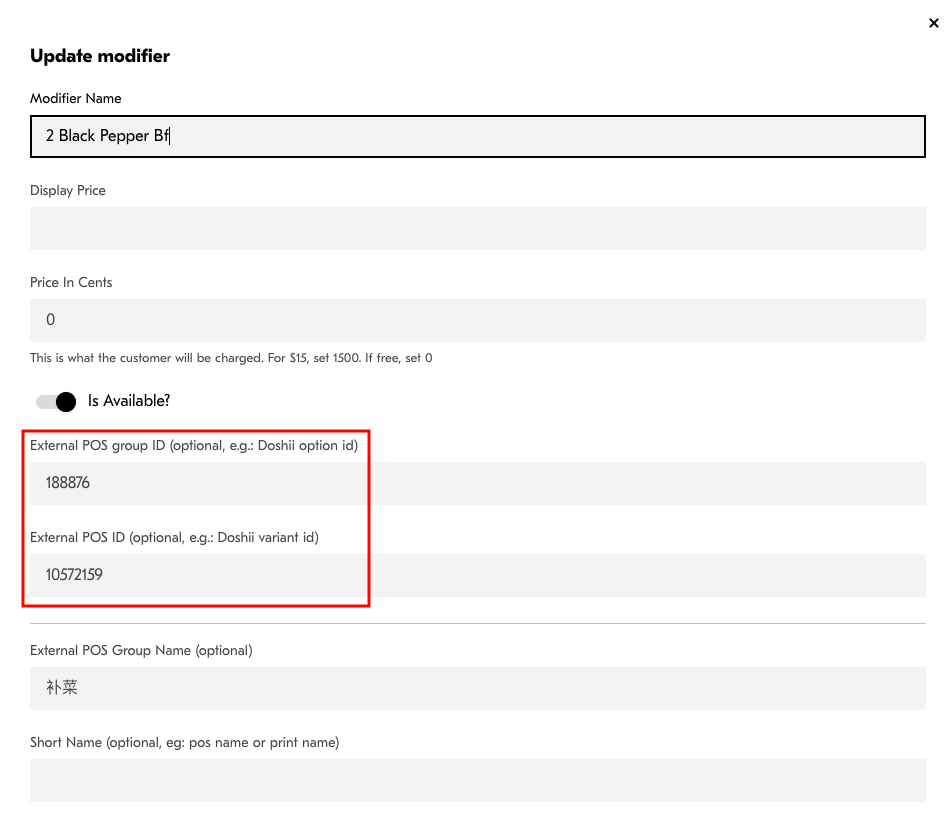Click the Update modifier dialog title
The width and height of the screenshot is (951, 817).
click(x=100, y=56)
